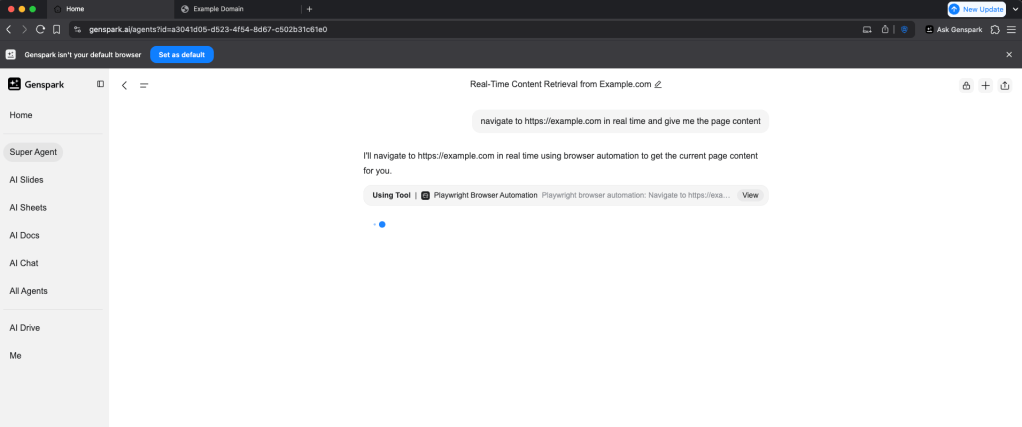
Task: Switch to the Home tab
Action: (x=111, y=9)
